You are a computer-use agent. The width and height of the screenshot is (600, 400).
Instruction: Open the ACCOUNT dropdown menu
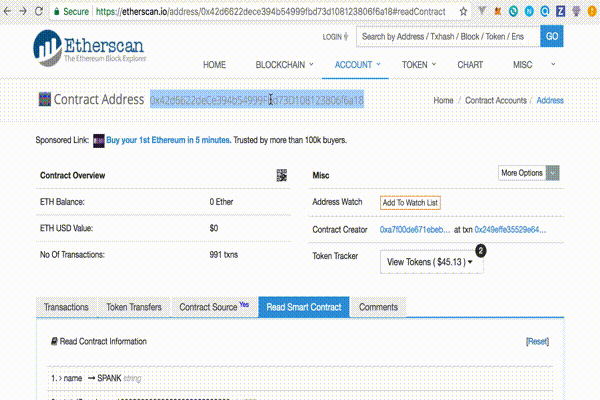(x=357, y=65)
